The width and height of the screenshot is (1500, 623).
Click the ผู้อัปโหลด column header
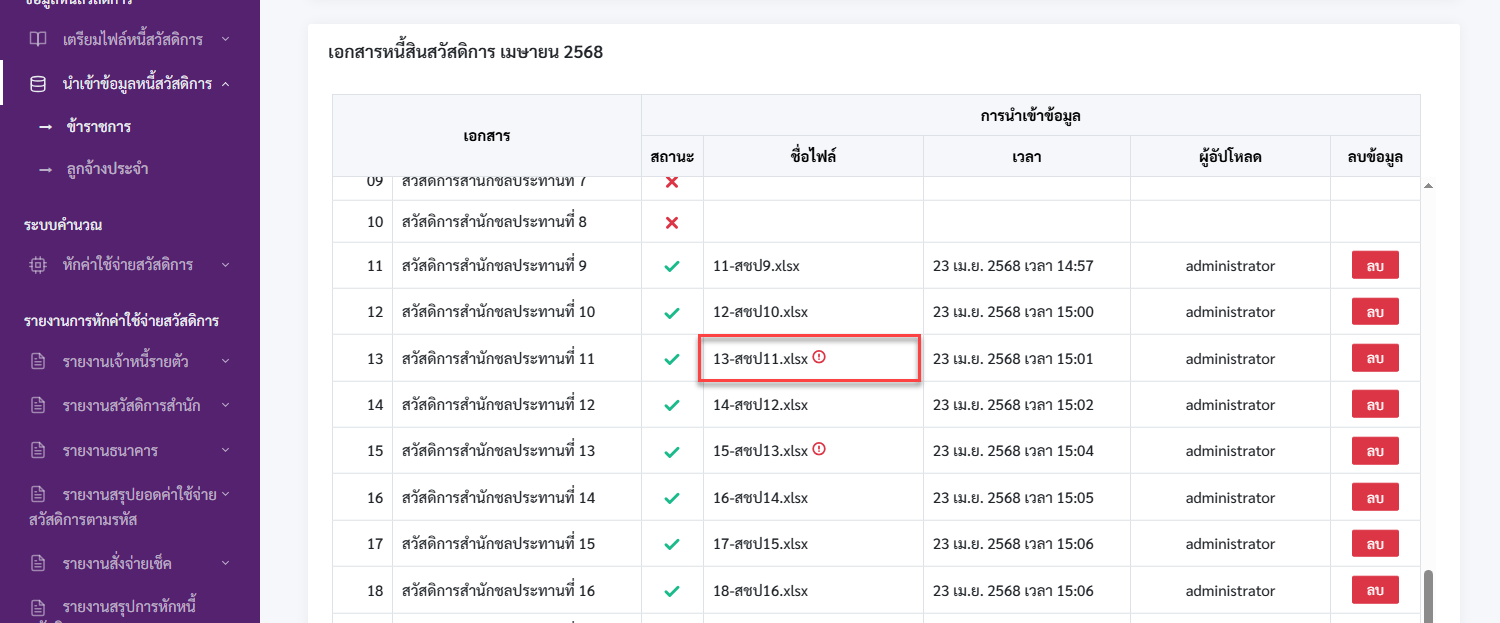(x=1230, y=156)
